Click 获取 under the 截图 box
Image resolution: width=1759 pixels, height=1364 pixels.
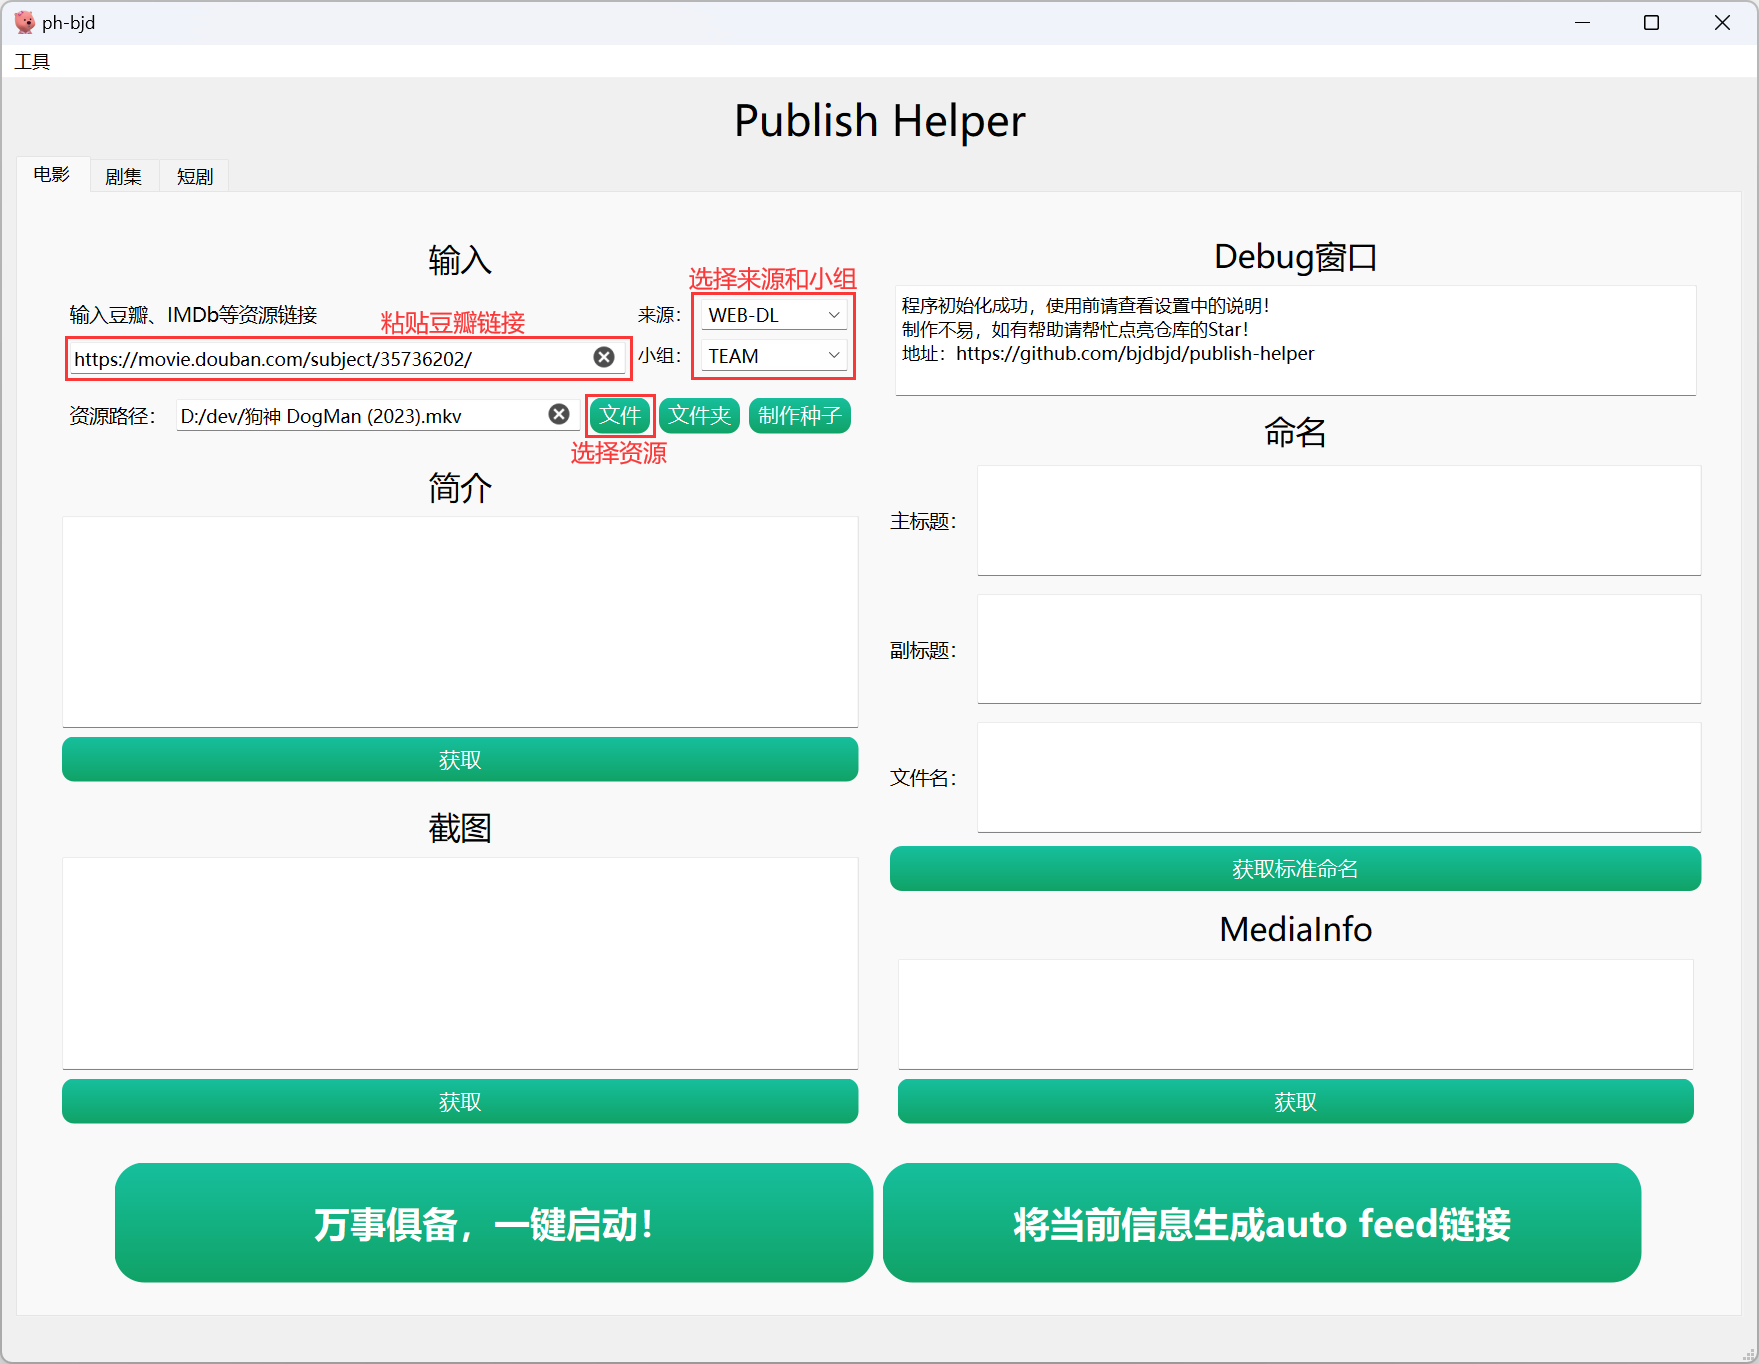click(460, 1102)
